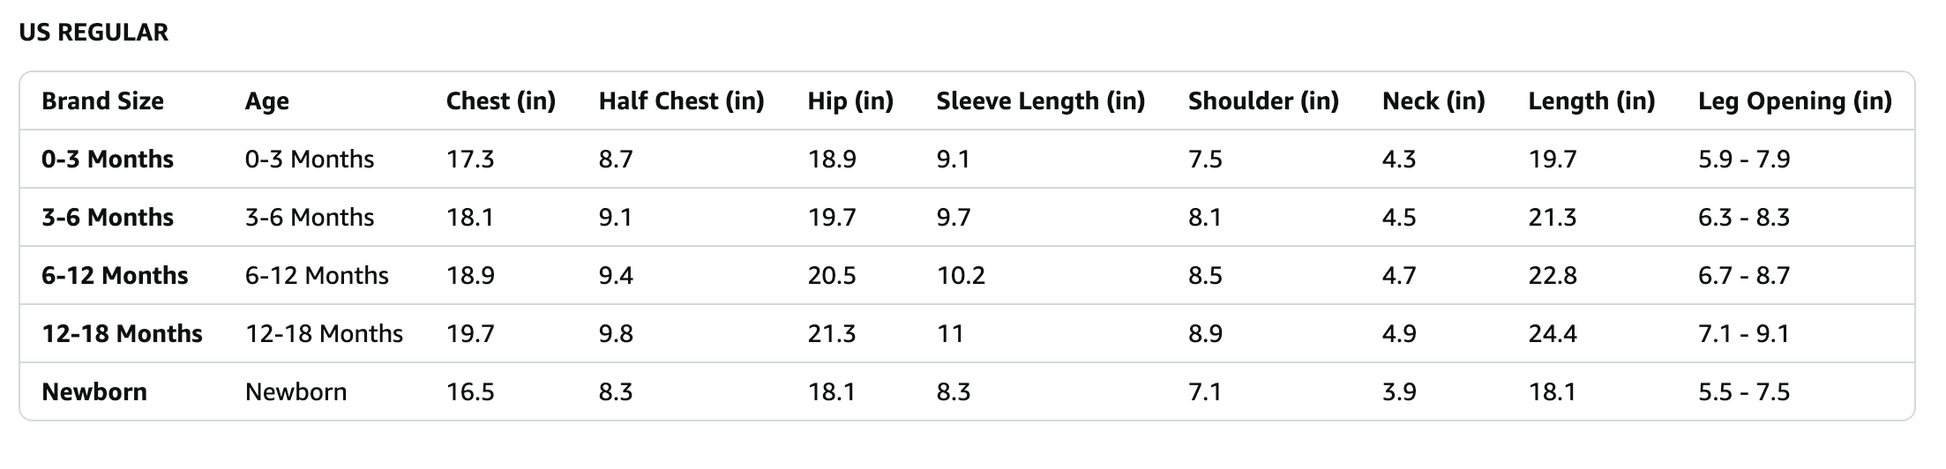Select the bold Newborn brand size

(94, 391)
